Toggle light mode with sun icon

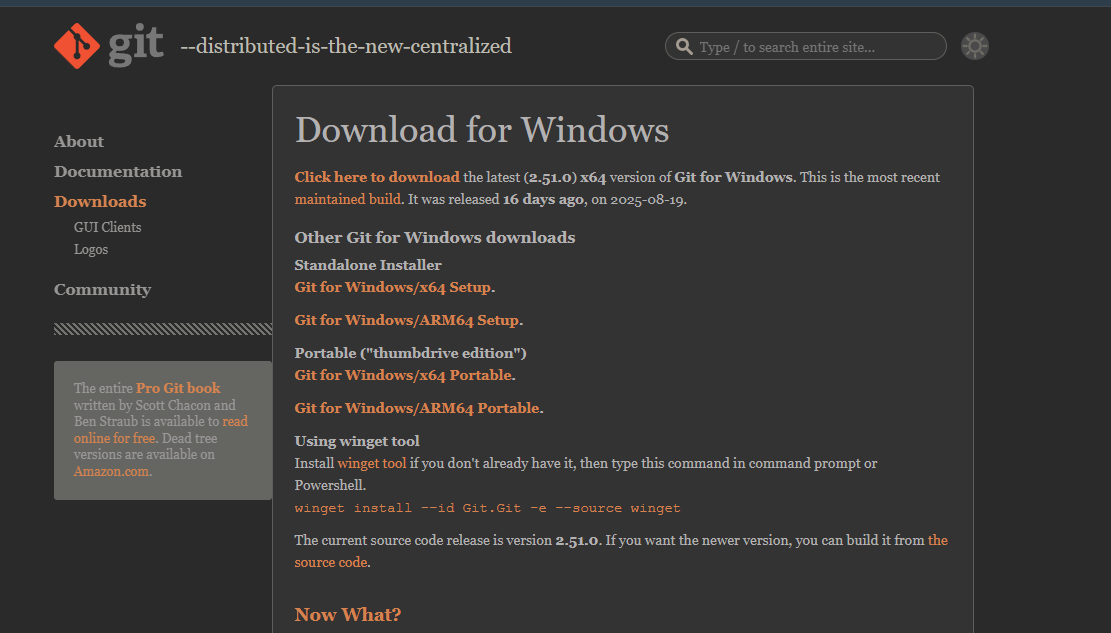974,46
